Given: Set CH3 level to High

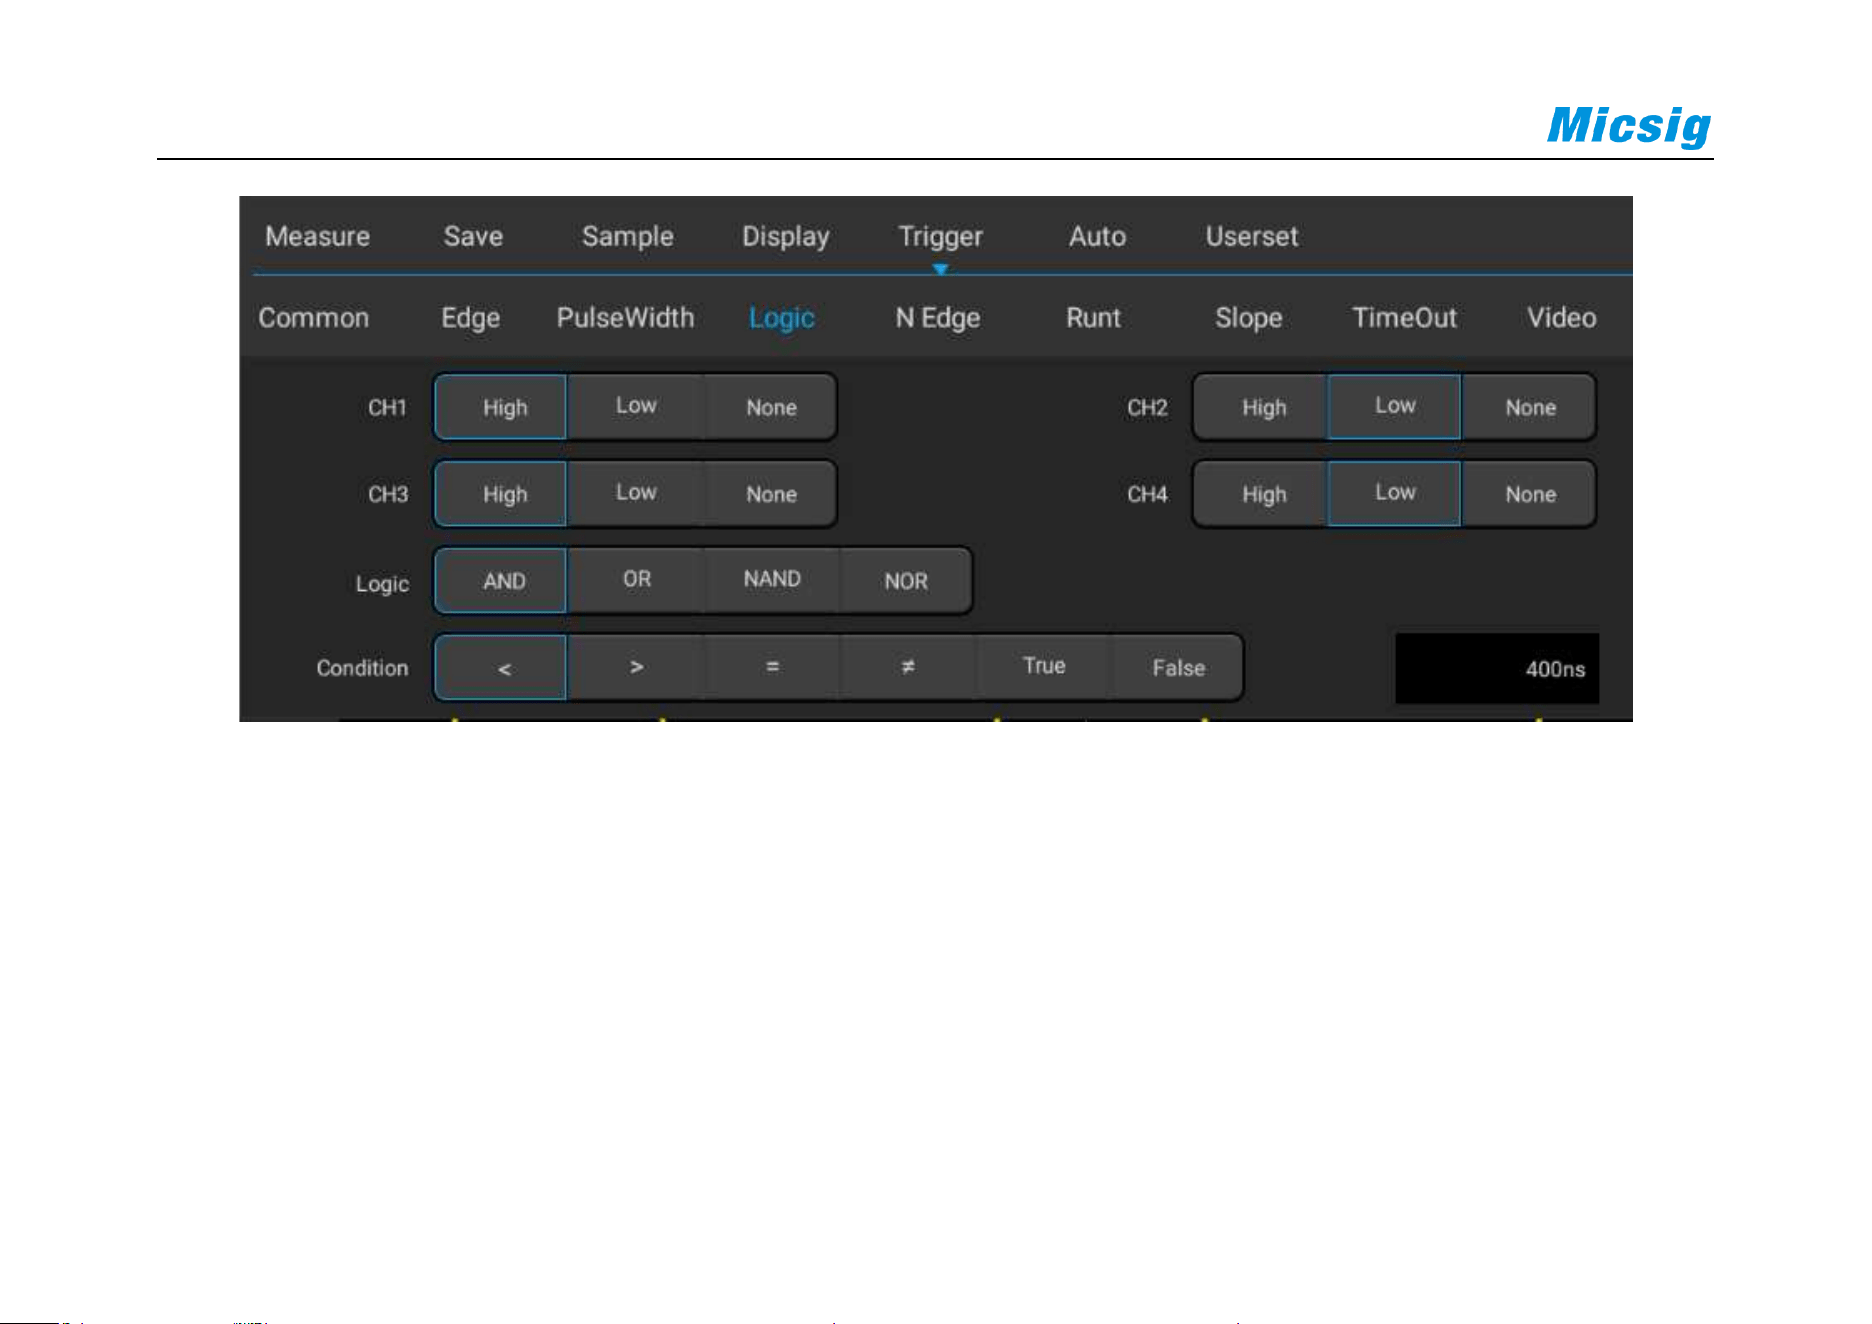Looking at the screenshot, I should (x=501, y=494).
